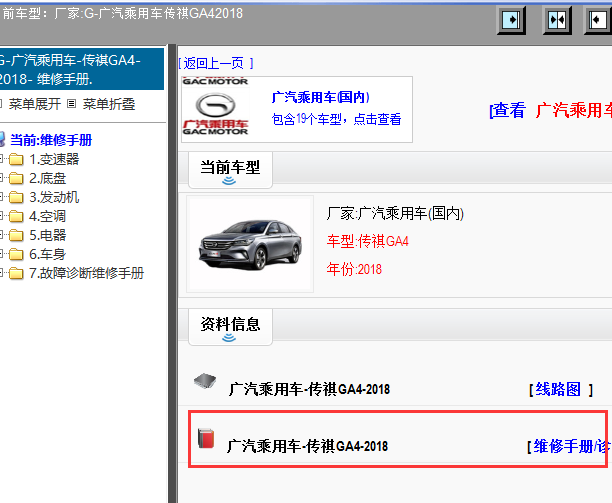This screenshot has height=503, width=612.
Task: Expand the 3.发动机 tree node
Action: pyautogui.click(x=1, y=197)
